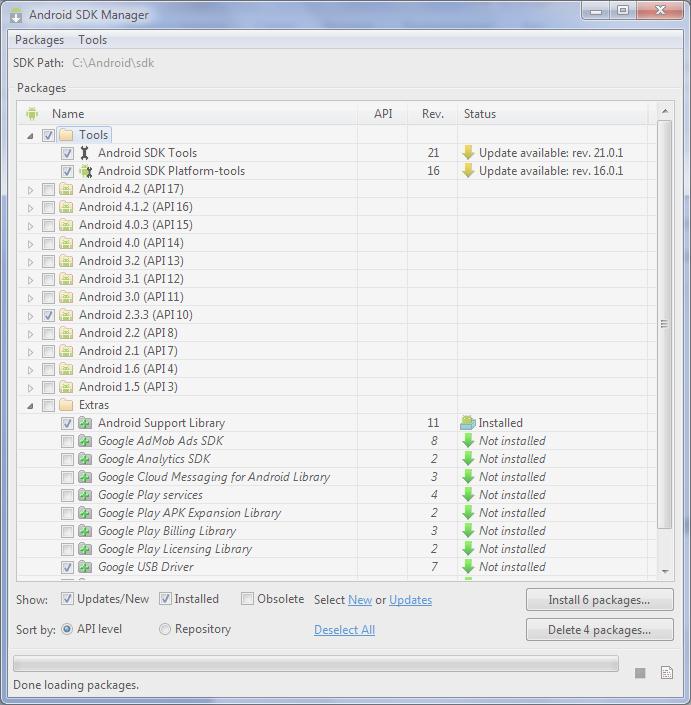
Task: Select the Repository sort radio button
Action: 165,629
